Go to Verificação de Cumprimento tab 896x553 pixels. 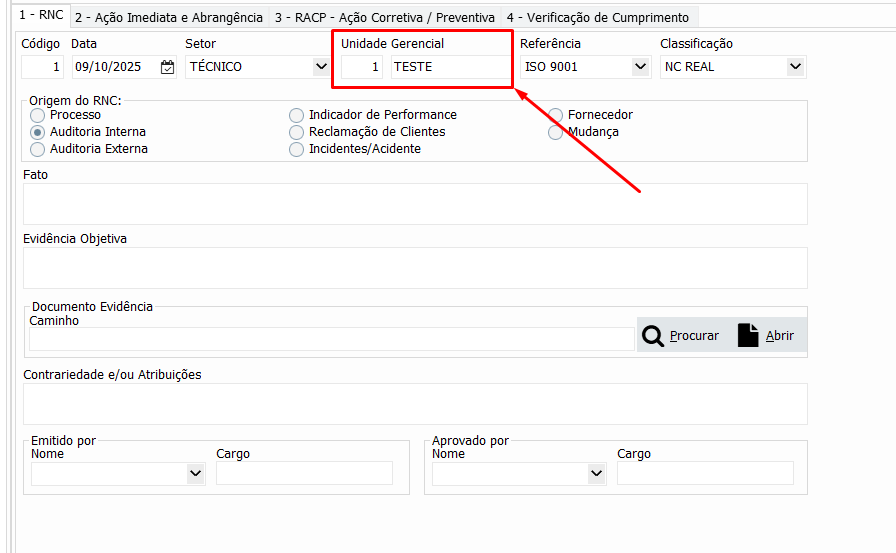click(597, 18)
